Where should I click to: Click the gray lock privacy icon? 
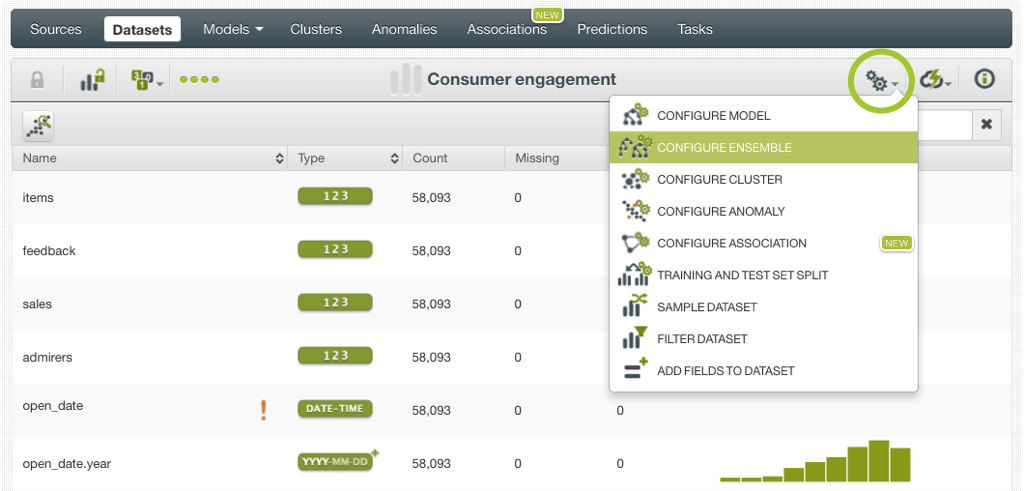coord(37,80)
